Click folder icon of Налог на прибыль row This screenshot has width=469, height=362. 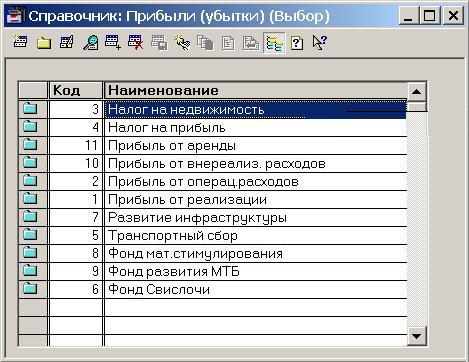tap(30, 127)
